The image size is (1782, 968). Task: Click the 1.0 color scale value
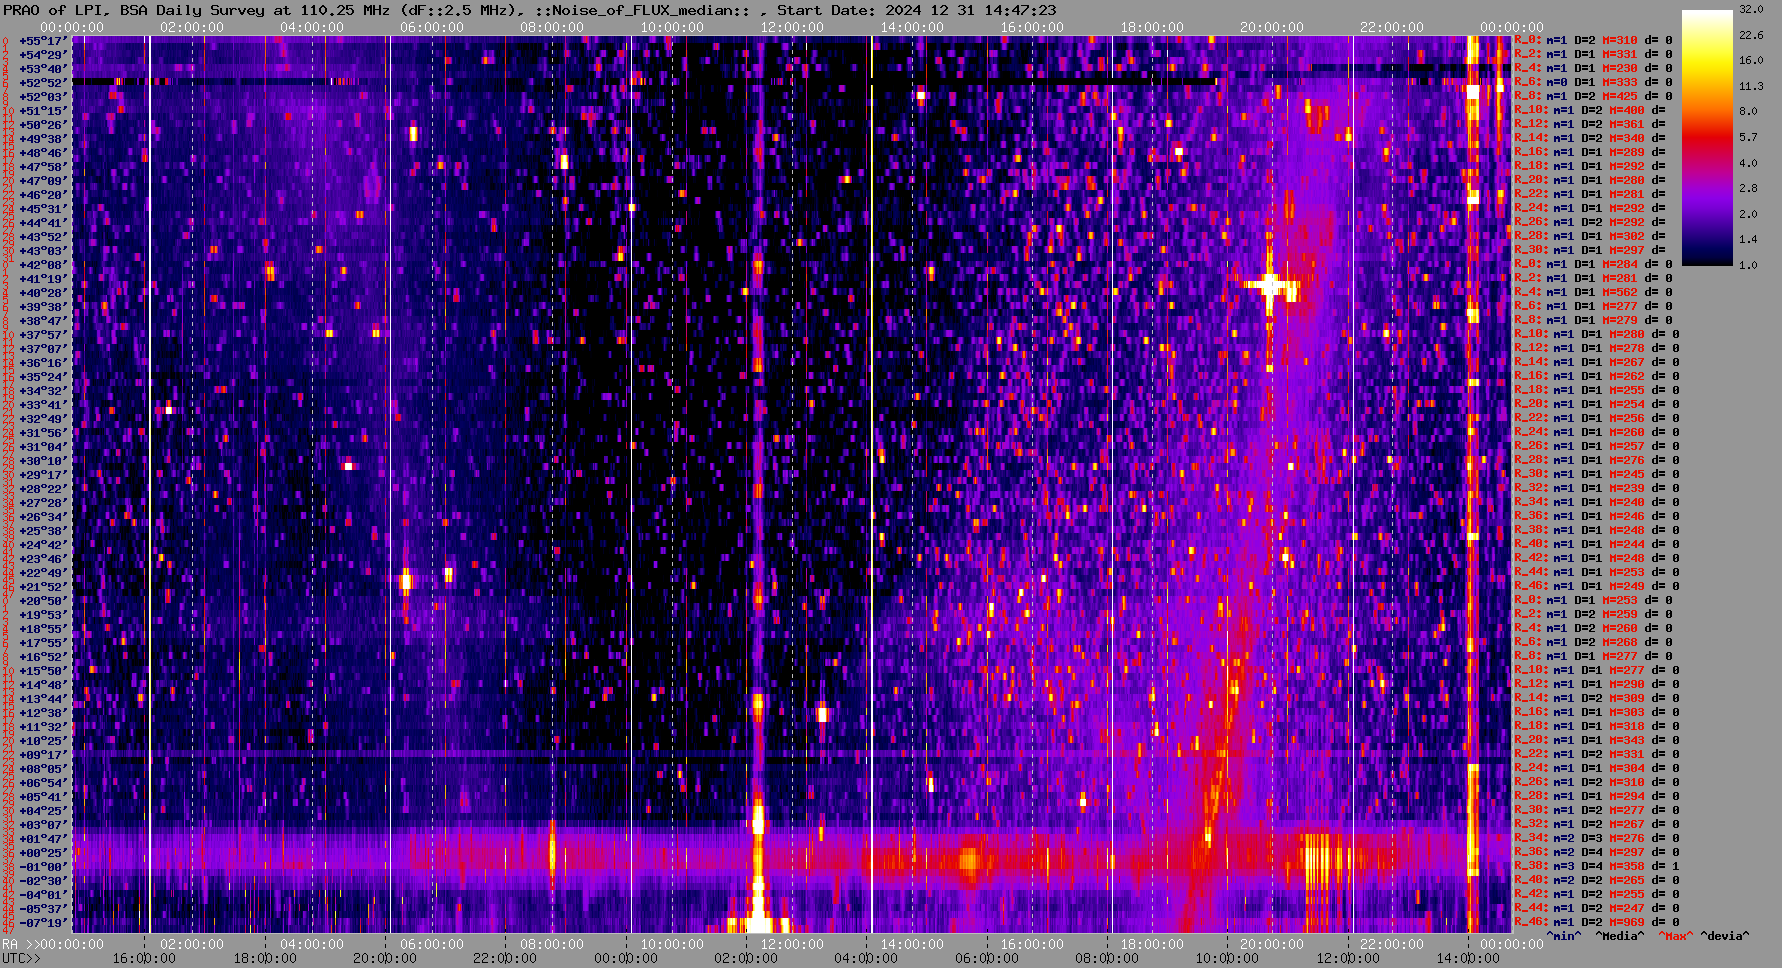[1747, 265]
